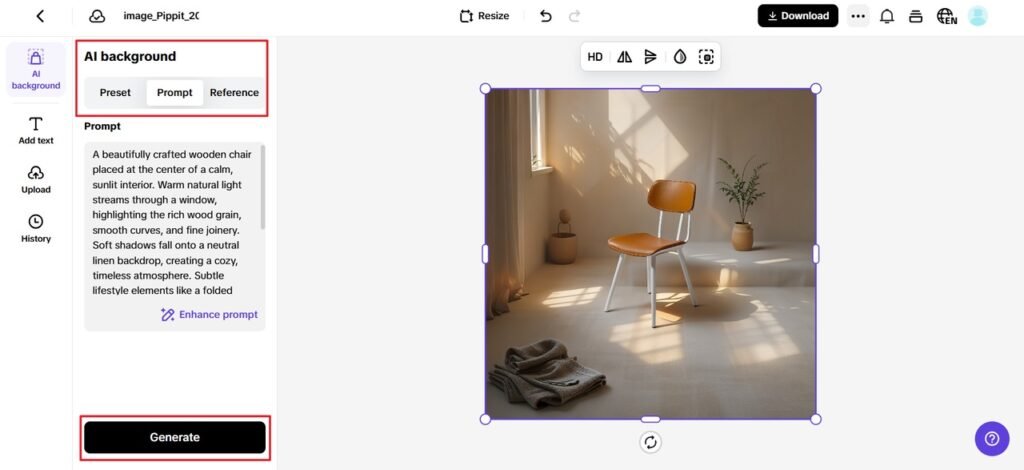Flip the image vertically
This screenshot has width=1024, height=470.
651,57
